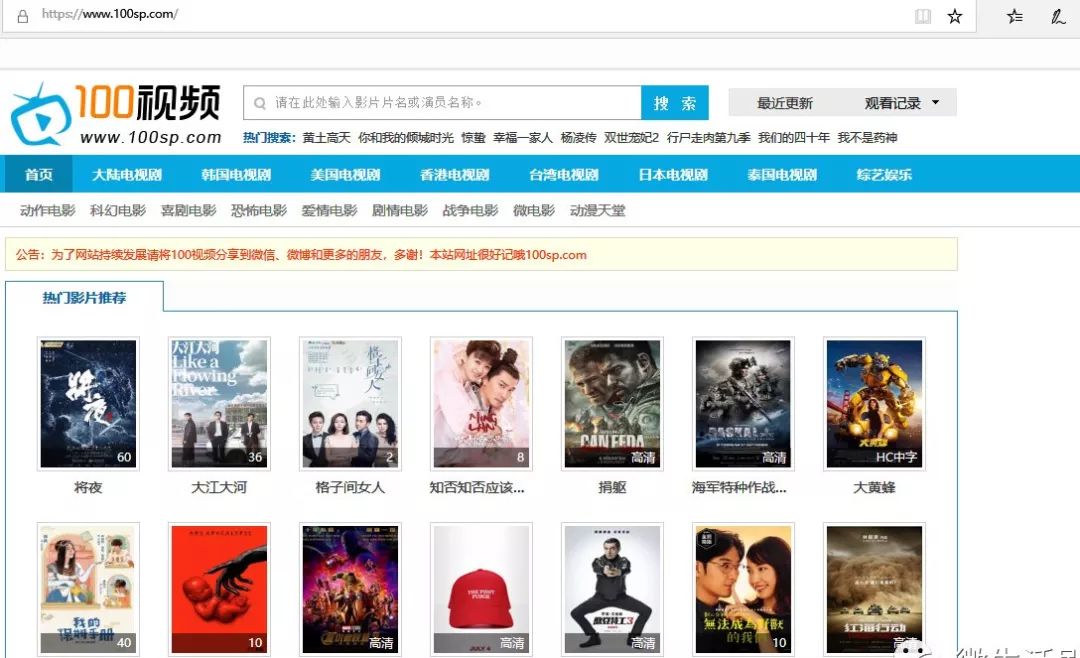The image size is (1080, 658).
Task: Search hot keyword 行尸走肉第九季
Action: (709, 138)
